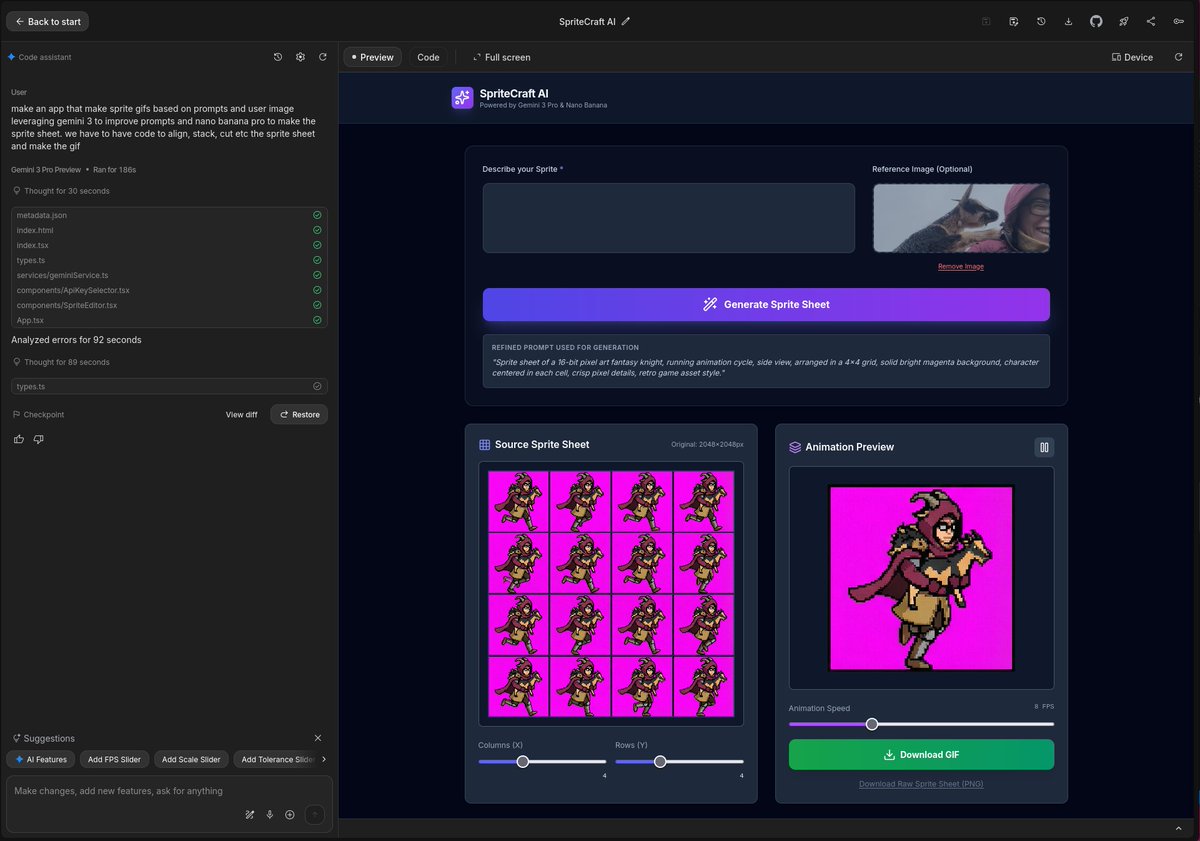Viewport: 1200px width, 841px height.
Task: Adjust the Columns (X) slider handle
Action: [522, 761]
